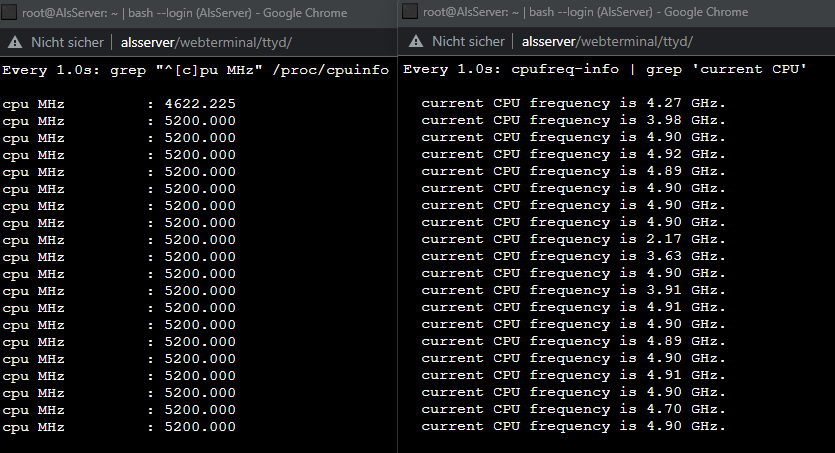The width and height of the screenshot is (835, 453).
Task: Focus the left window's alsserver/webterminal/ttyd/ address
Action: coord(206,43)
